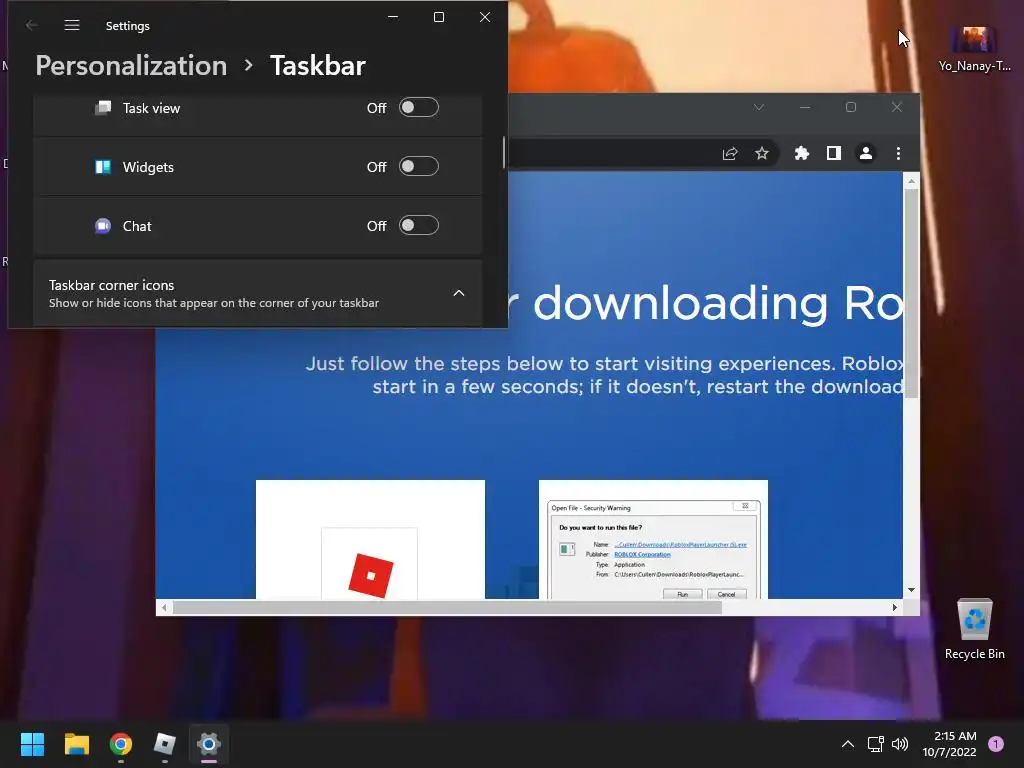
Task: Open the Personalization breadcrumb
Action: click(131, 65)
